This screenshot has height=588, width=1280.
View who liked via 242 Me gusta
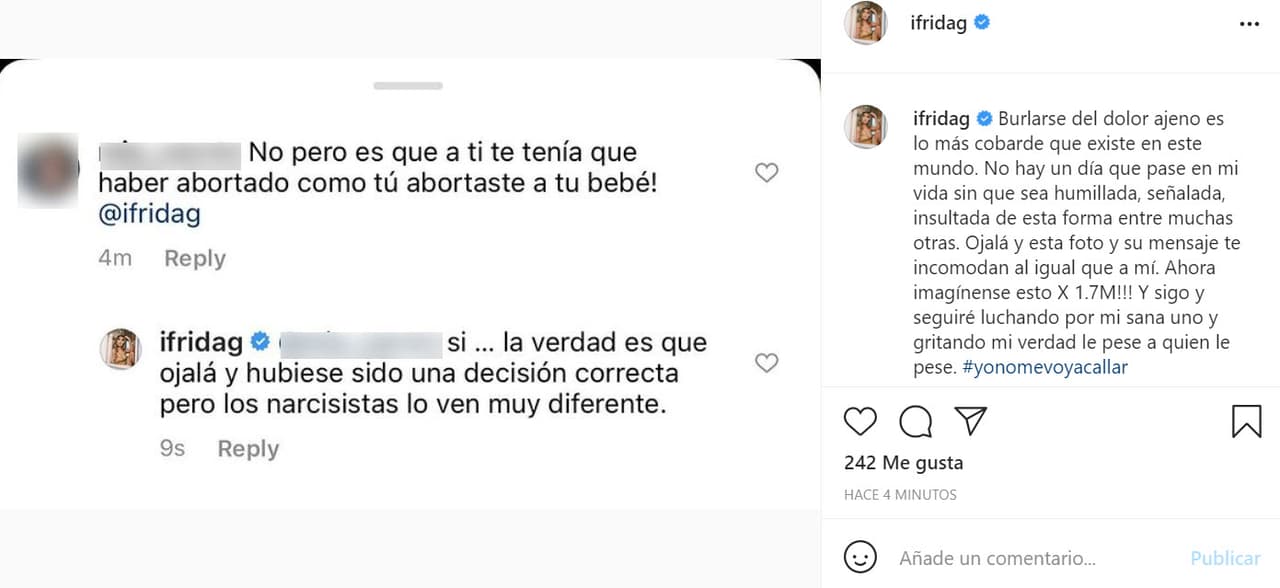(x=903, y=462)
